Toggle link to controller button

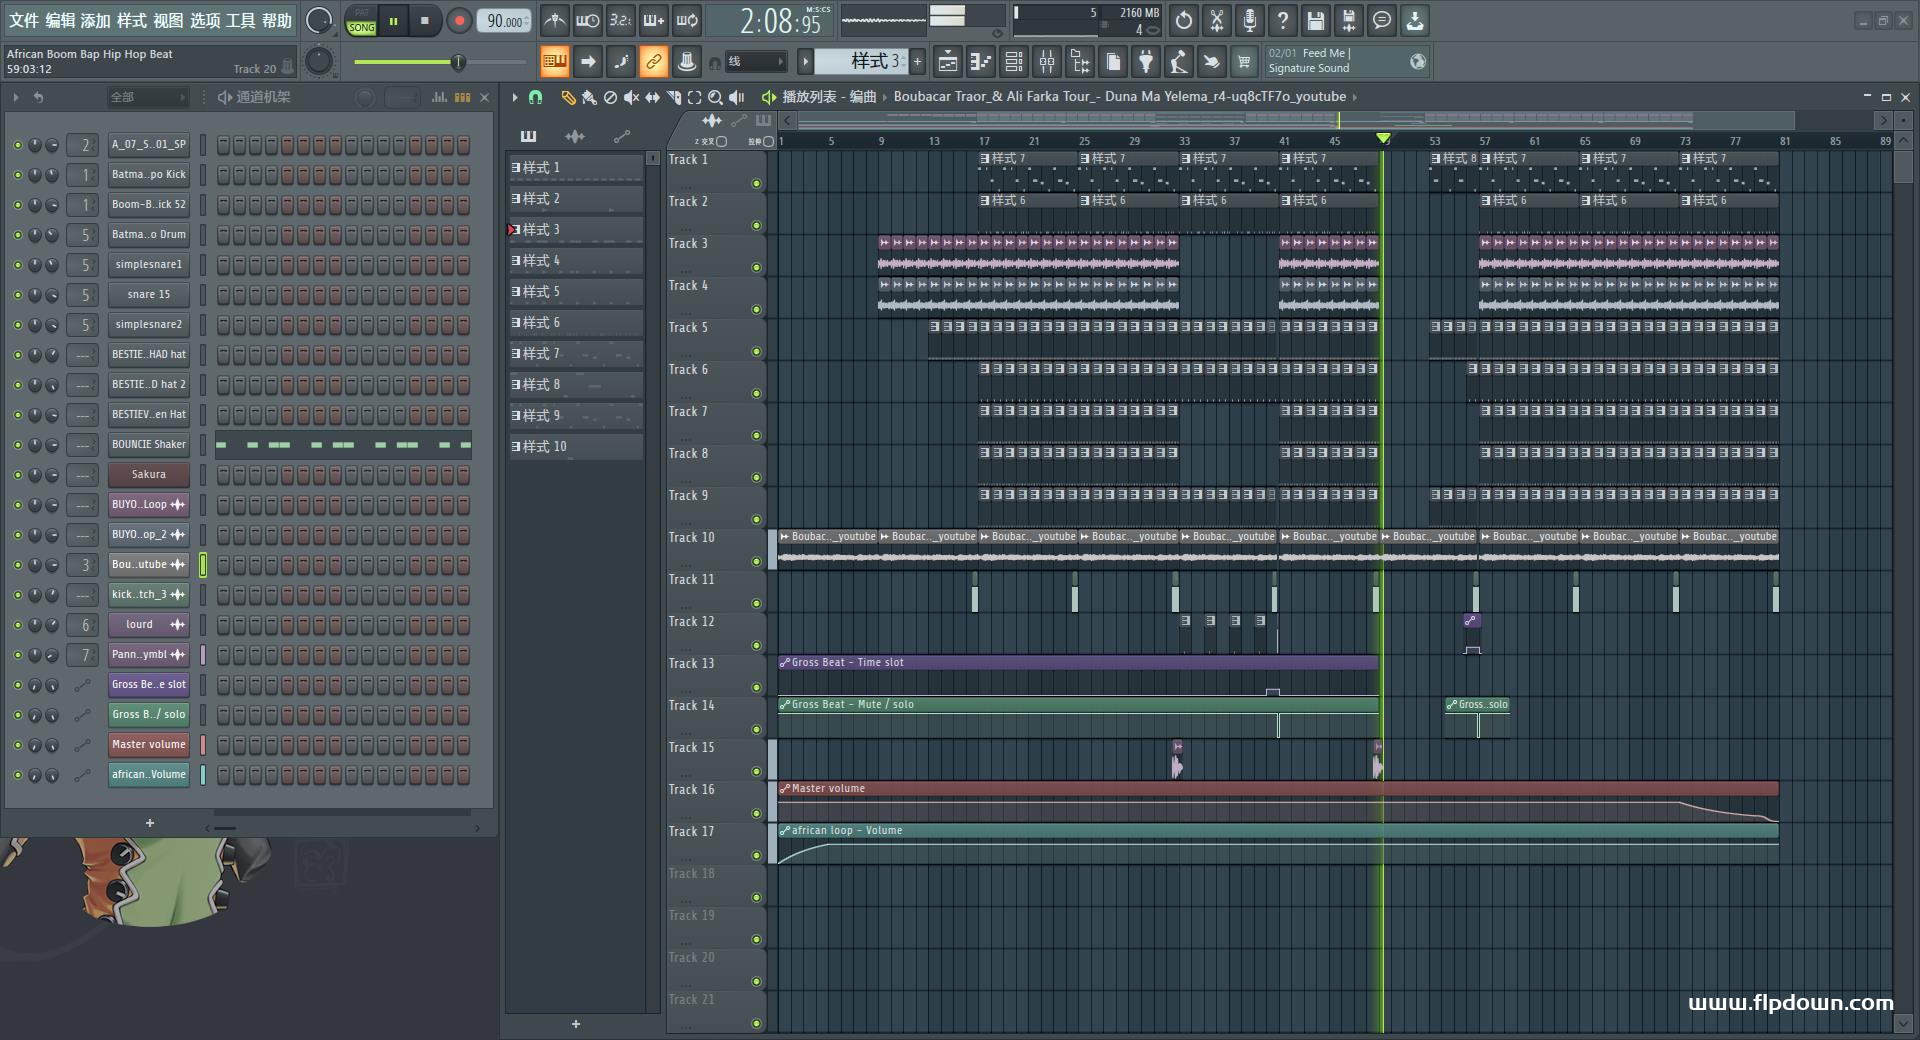click(653, 62)
